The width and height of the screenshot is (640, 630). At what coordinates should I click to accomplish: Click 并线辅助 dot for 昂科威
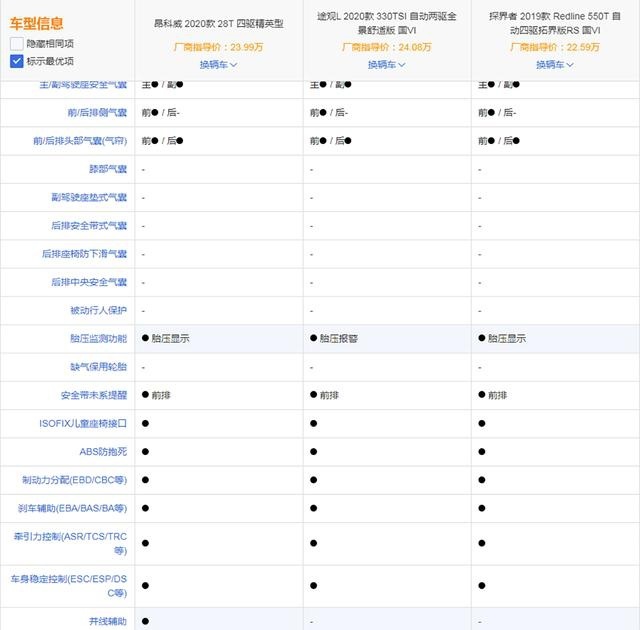point(145,621)
